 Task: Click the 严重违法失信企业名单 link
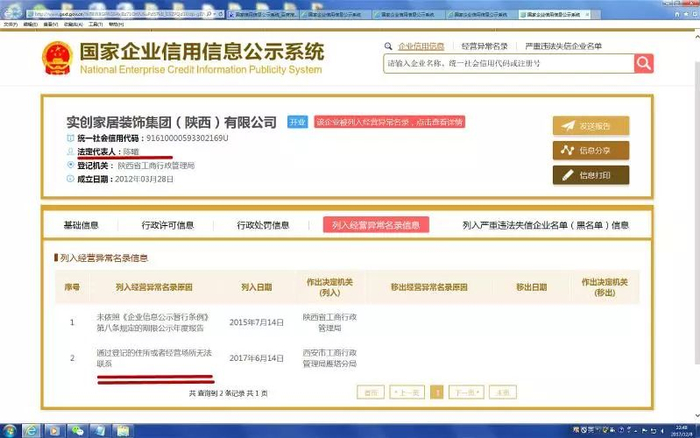(x=563, y=46)
